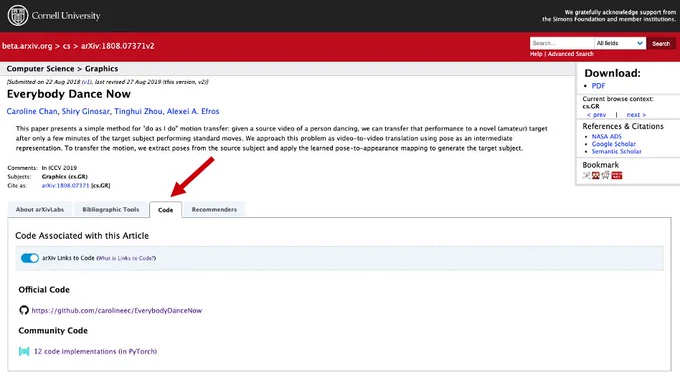Click the Official Code heading
This screenshot has width=680, height=375.
pyautogui.click(x=44, y=290)
